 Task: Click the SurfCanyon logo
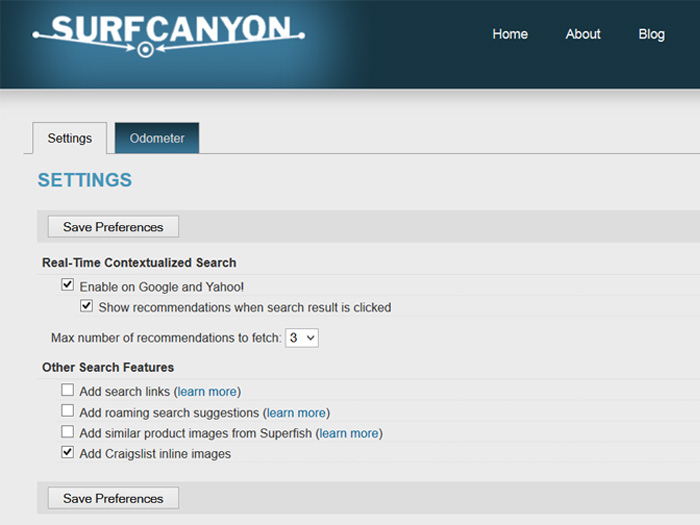[169, 36]
